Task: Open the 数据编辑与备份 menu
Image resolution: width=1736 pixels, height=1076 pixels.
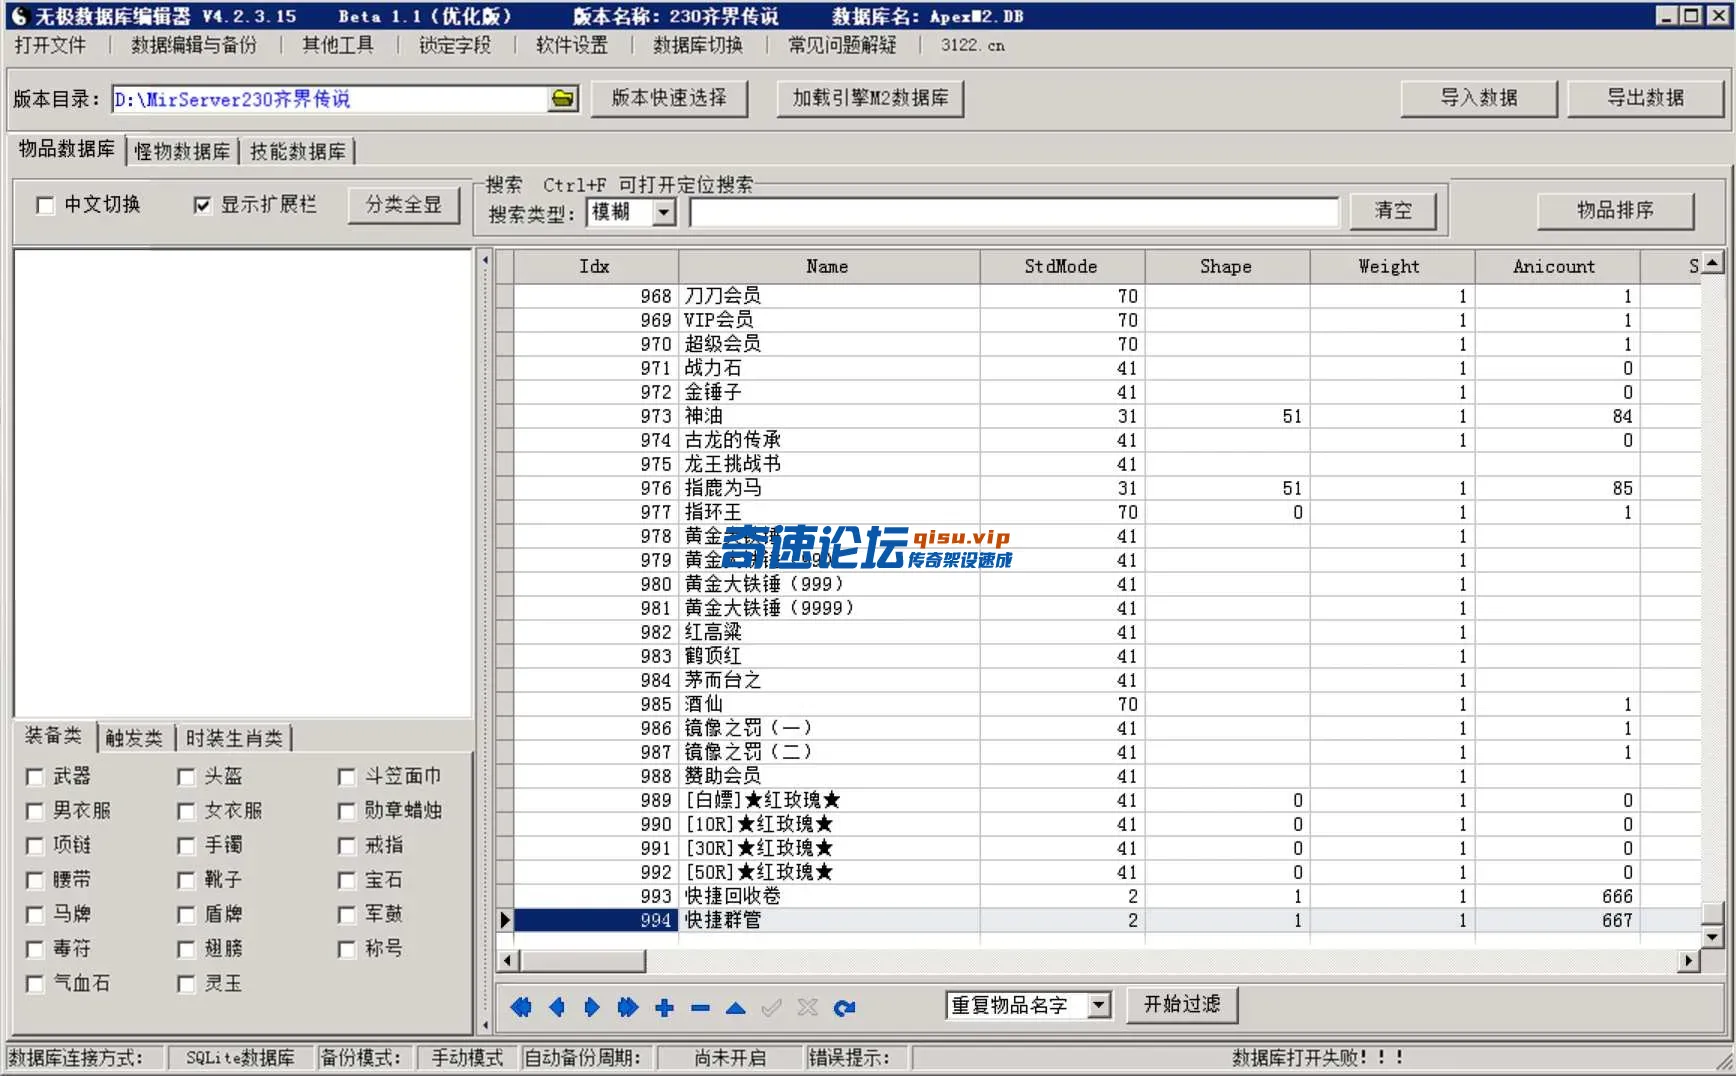Action: 194,45
